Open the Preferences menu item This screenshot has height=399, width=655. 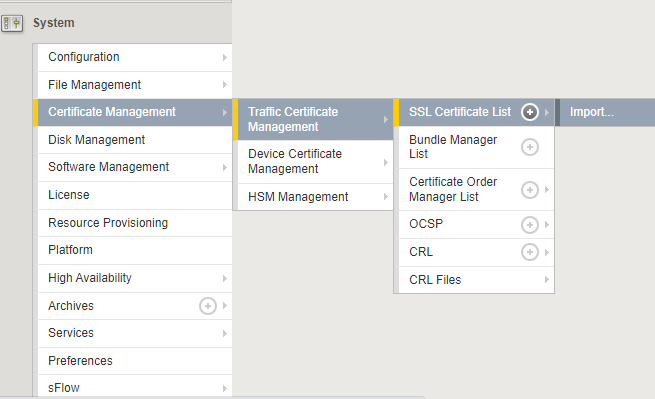pos(135,361)
